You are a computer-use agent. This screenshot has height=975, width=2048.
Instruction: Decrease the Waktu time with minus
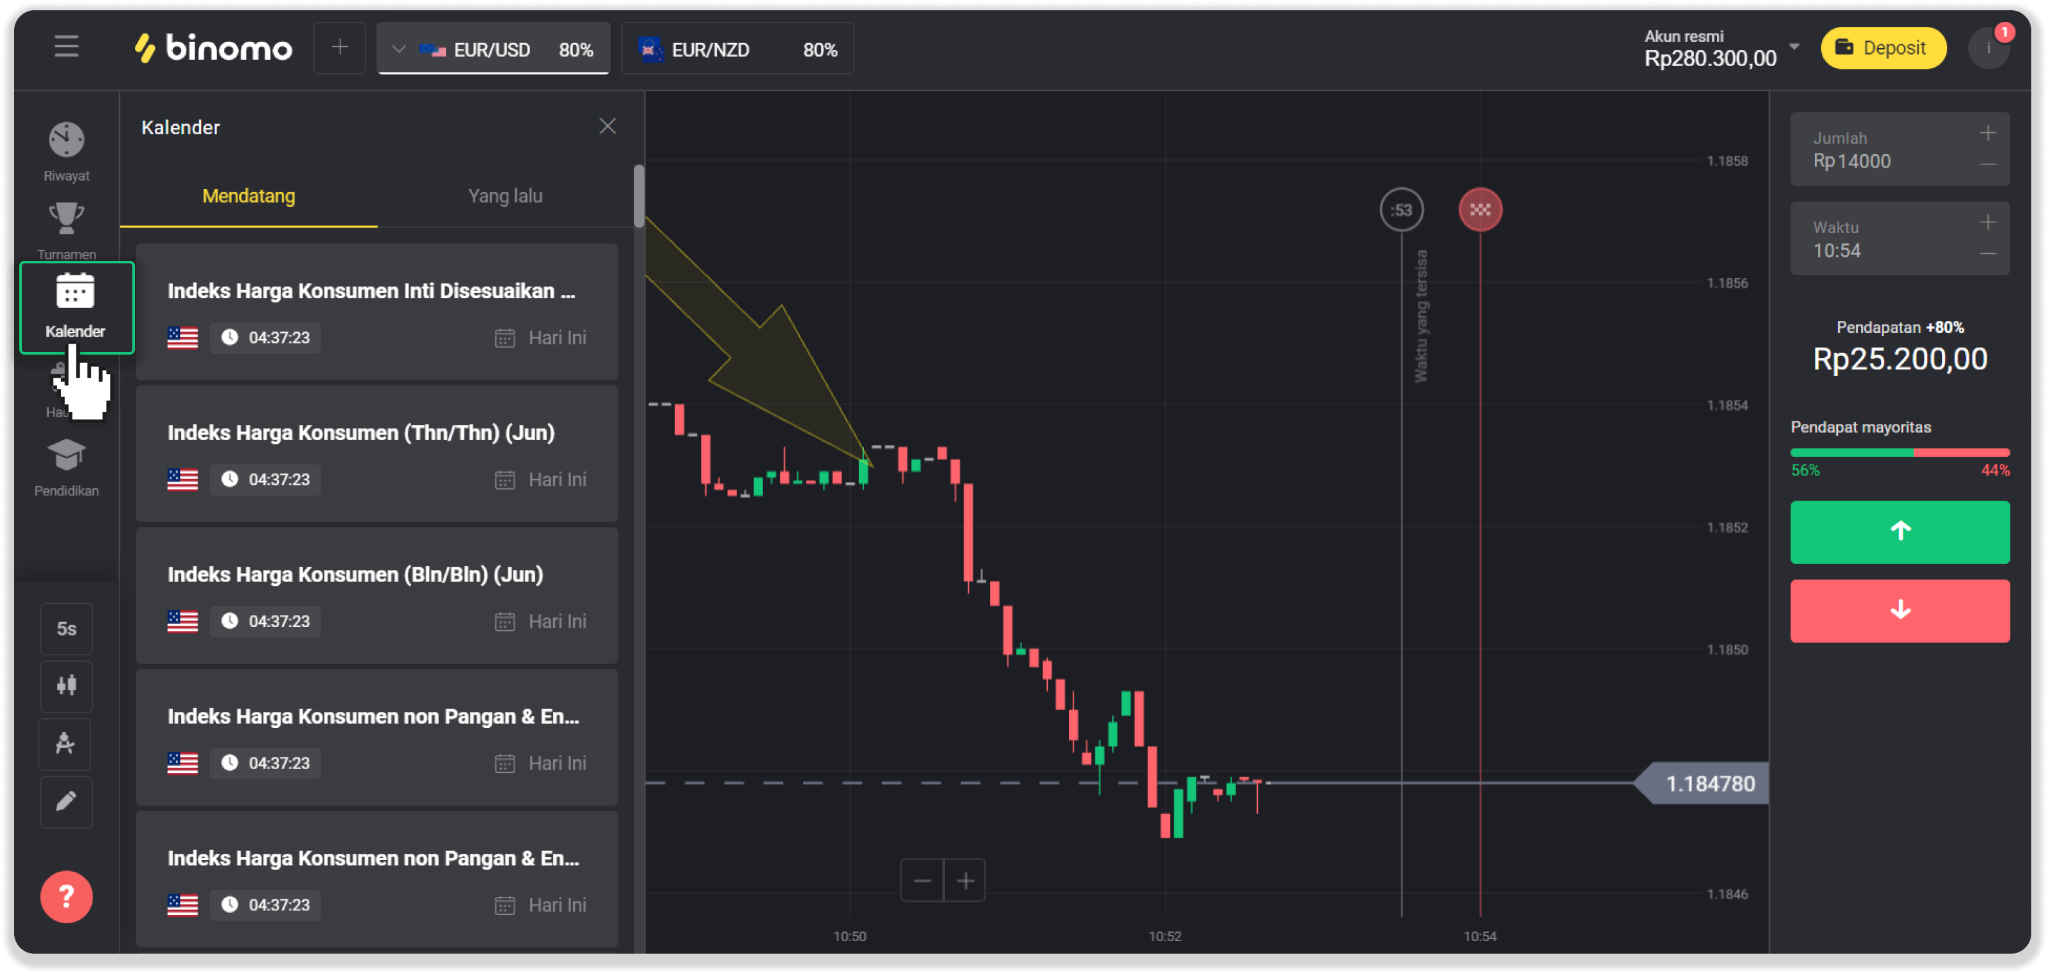click(1988, 254)
